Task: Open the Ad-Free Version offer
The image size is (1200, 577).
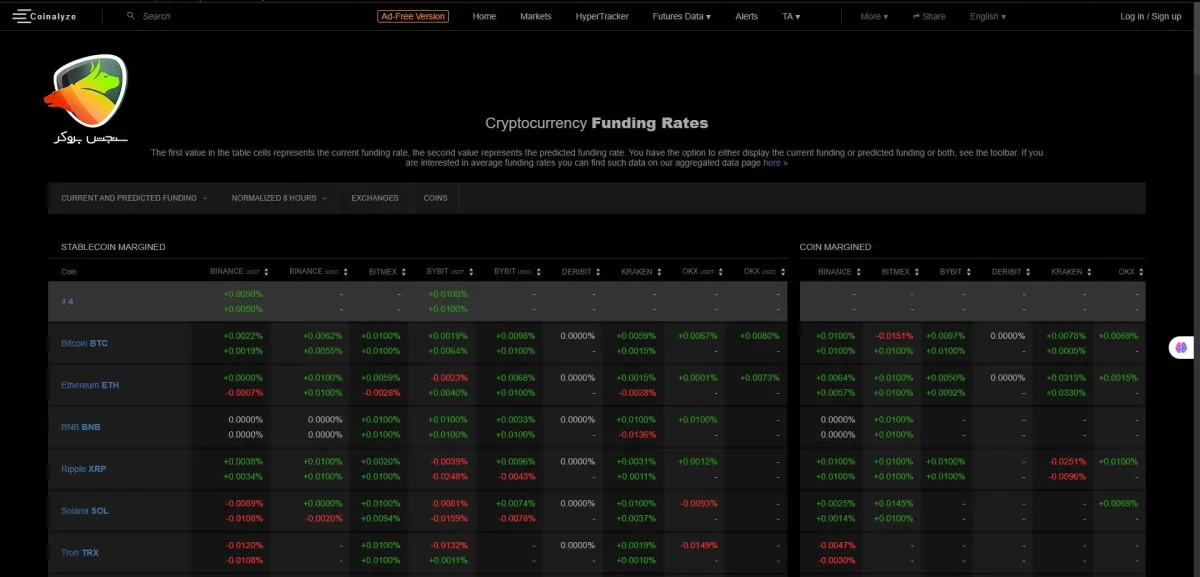Action: click(x=413, y=16)
